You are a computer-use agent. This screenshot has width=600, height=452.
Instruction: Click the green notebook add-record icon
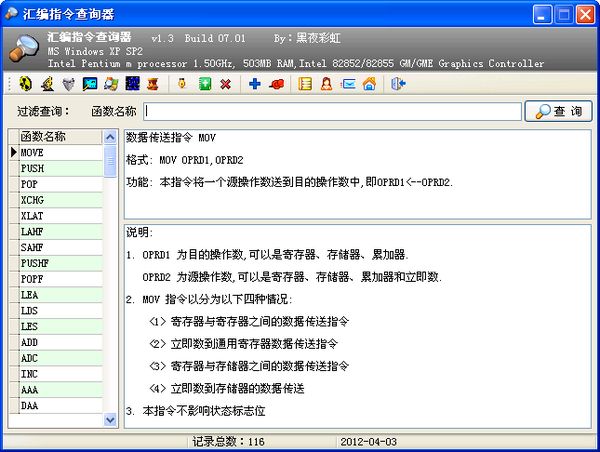[x=205, y=83]
